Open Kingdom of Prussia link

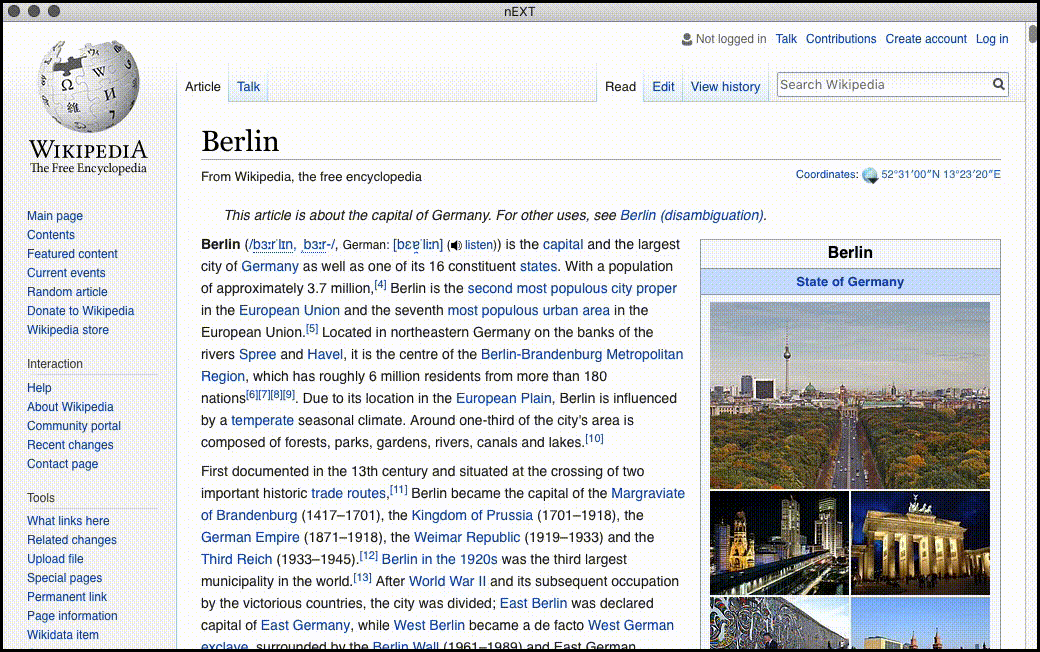click(x=472, y=515)
